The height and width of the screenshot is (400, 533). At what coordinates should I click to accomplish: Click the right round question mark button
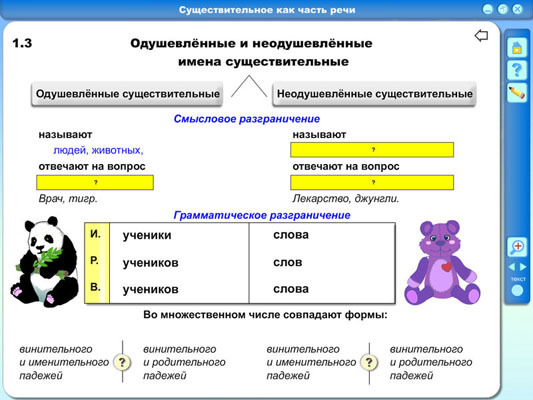[x=369, y=362]
